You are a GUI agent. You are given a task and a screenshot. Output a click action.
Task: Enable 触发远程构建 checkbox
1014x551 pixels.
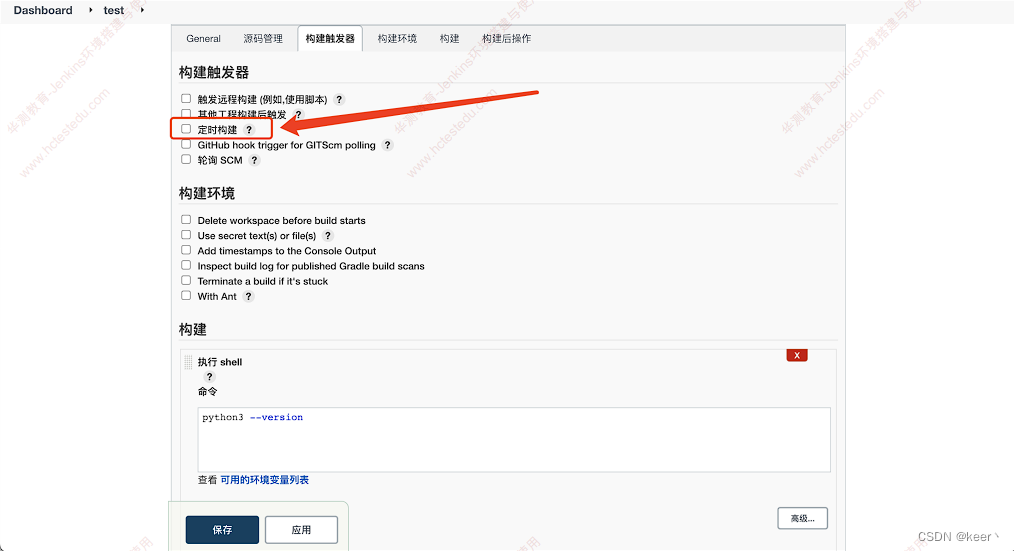point(186,99)
